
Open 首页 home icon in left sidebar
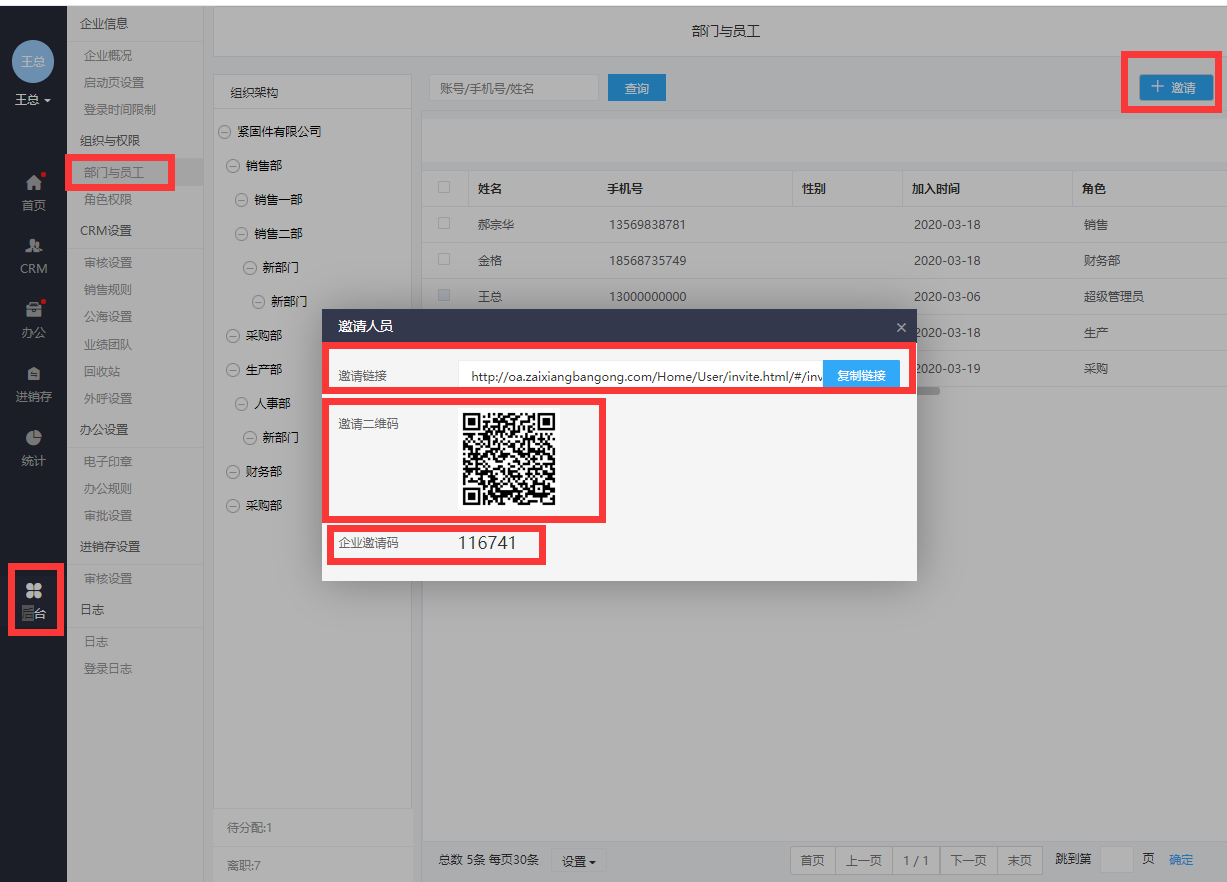34,183
